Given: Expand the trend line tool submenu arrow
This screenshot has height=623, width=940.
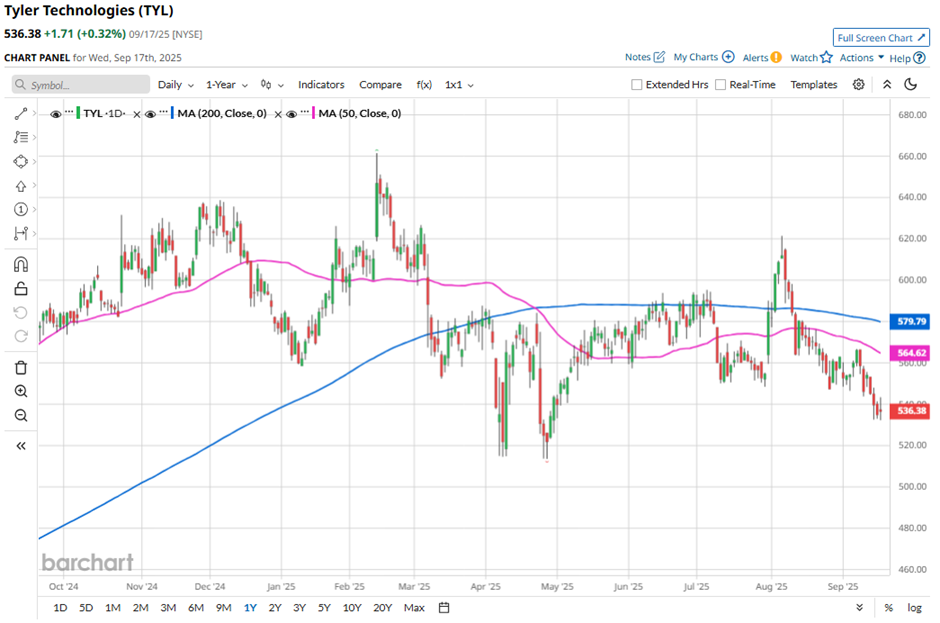Looking at the screenshot, I should (x=34, y=113).
